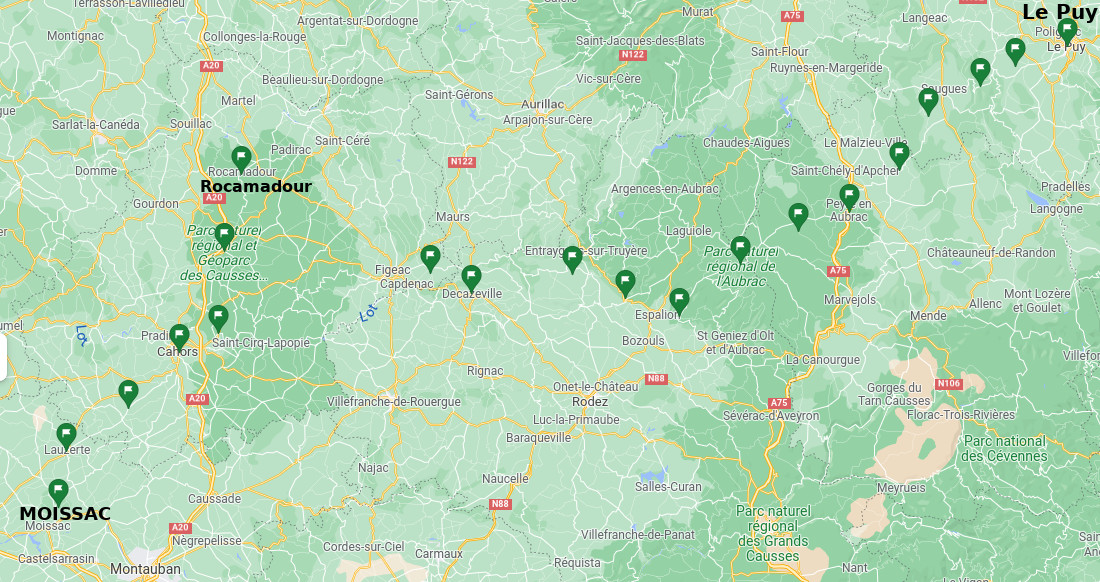1100x582 pixels.
Task: Select the flag marker over Decazeville
Action: coord(471,278)
